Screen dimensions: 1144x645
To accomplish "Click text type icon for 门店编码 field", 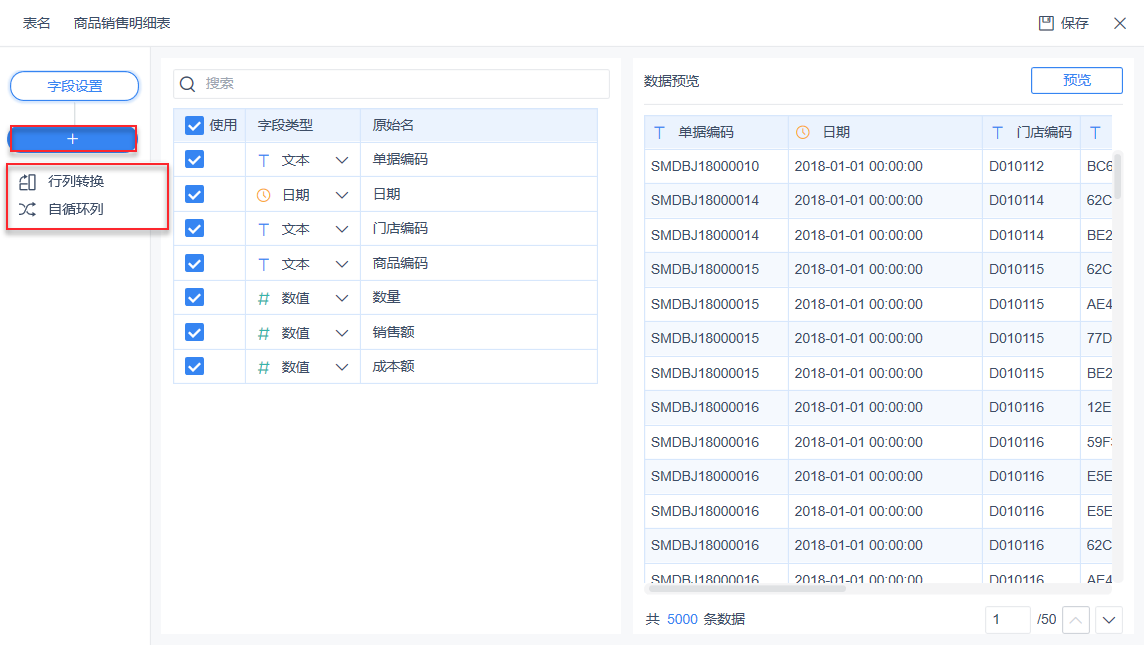I will point(263,230).
